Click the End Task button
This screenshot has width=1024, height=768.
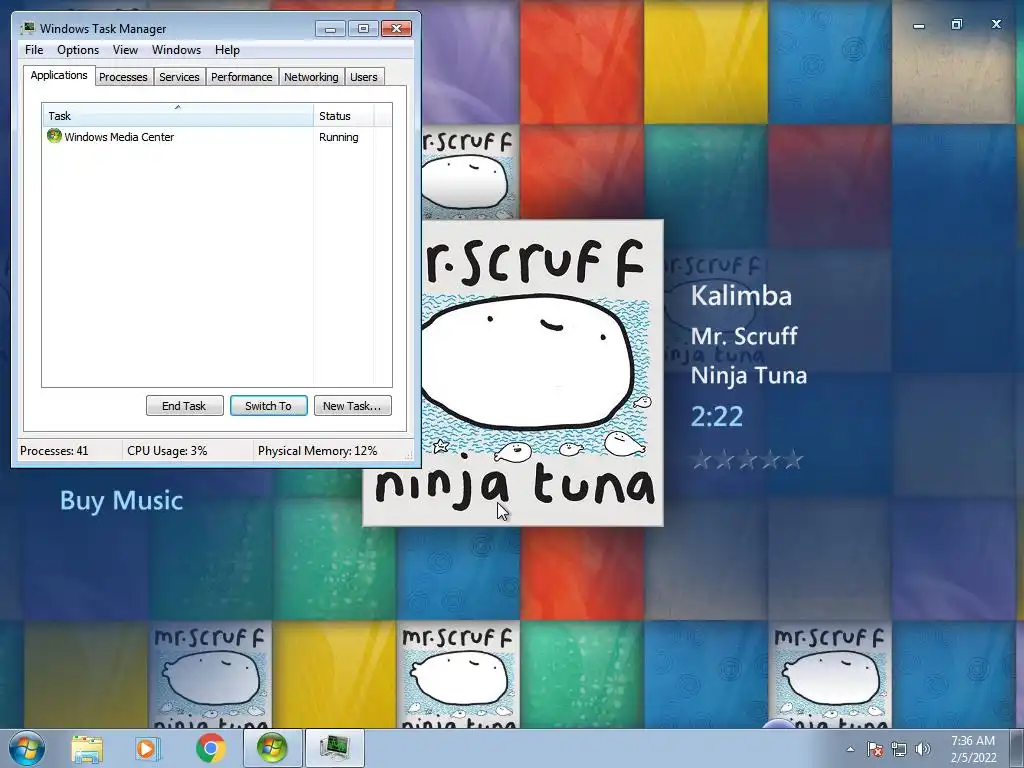pos(184,406)
